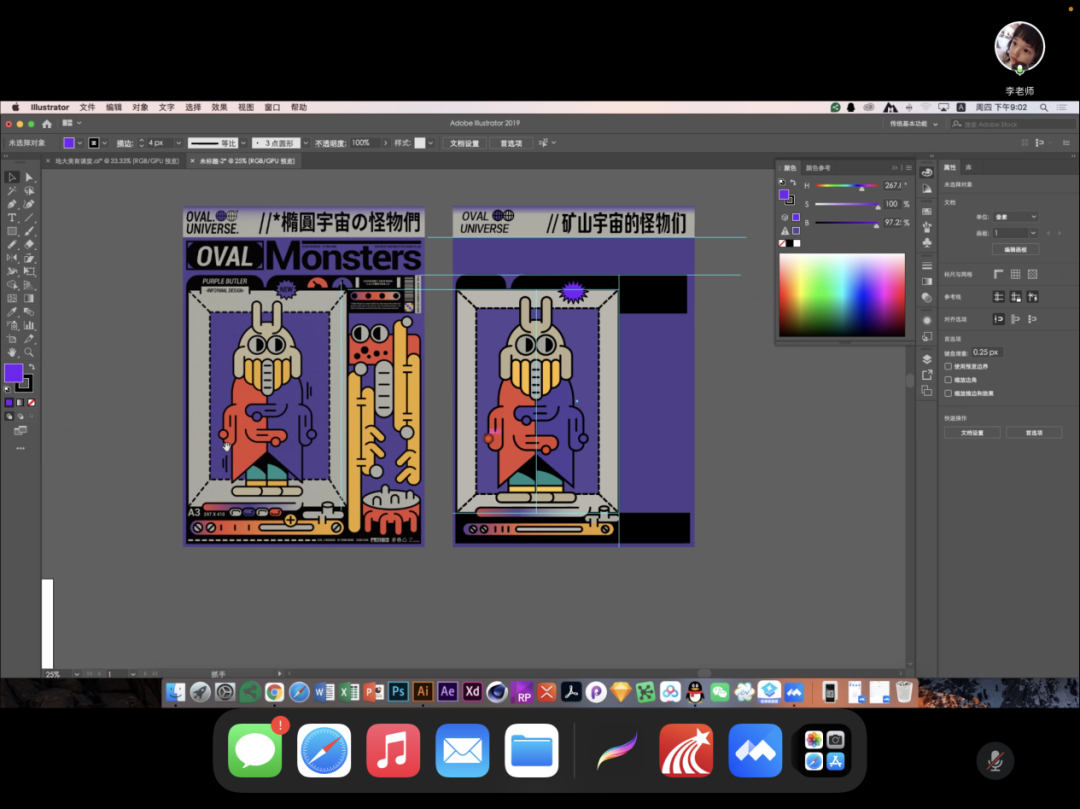The width and height of the screenshot is (1080, 809).
Task: Click the 编辑画板 button
Action: pyautogui.click(x=1015, y=249)
